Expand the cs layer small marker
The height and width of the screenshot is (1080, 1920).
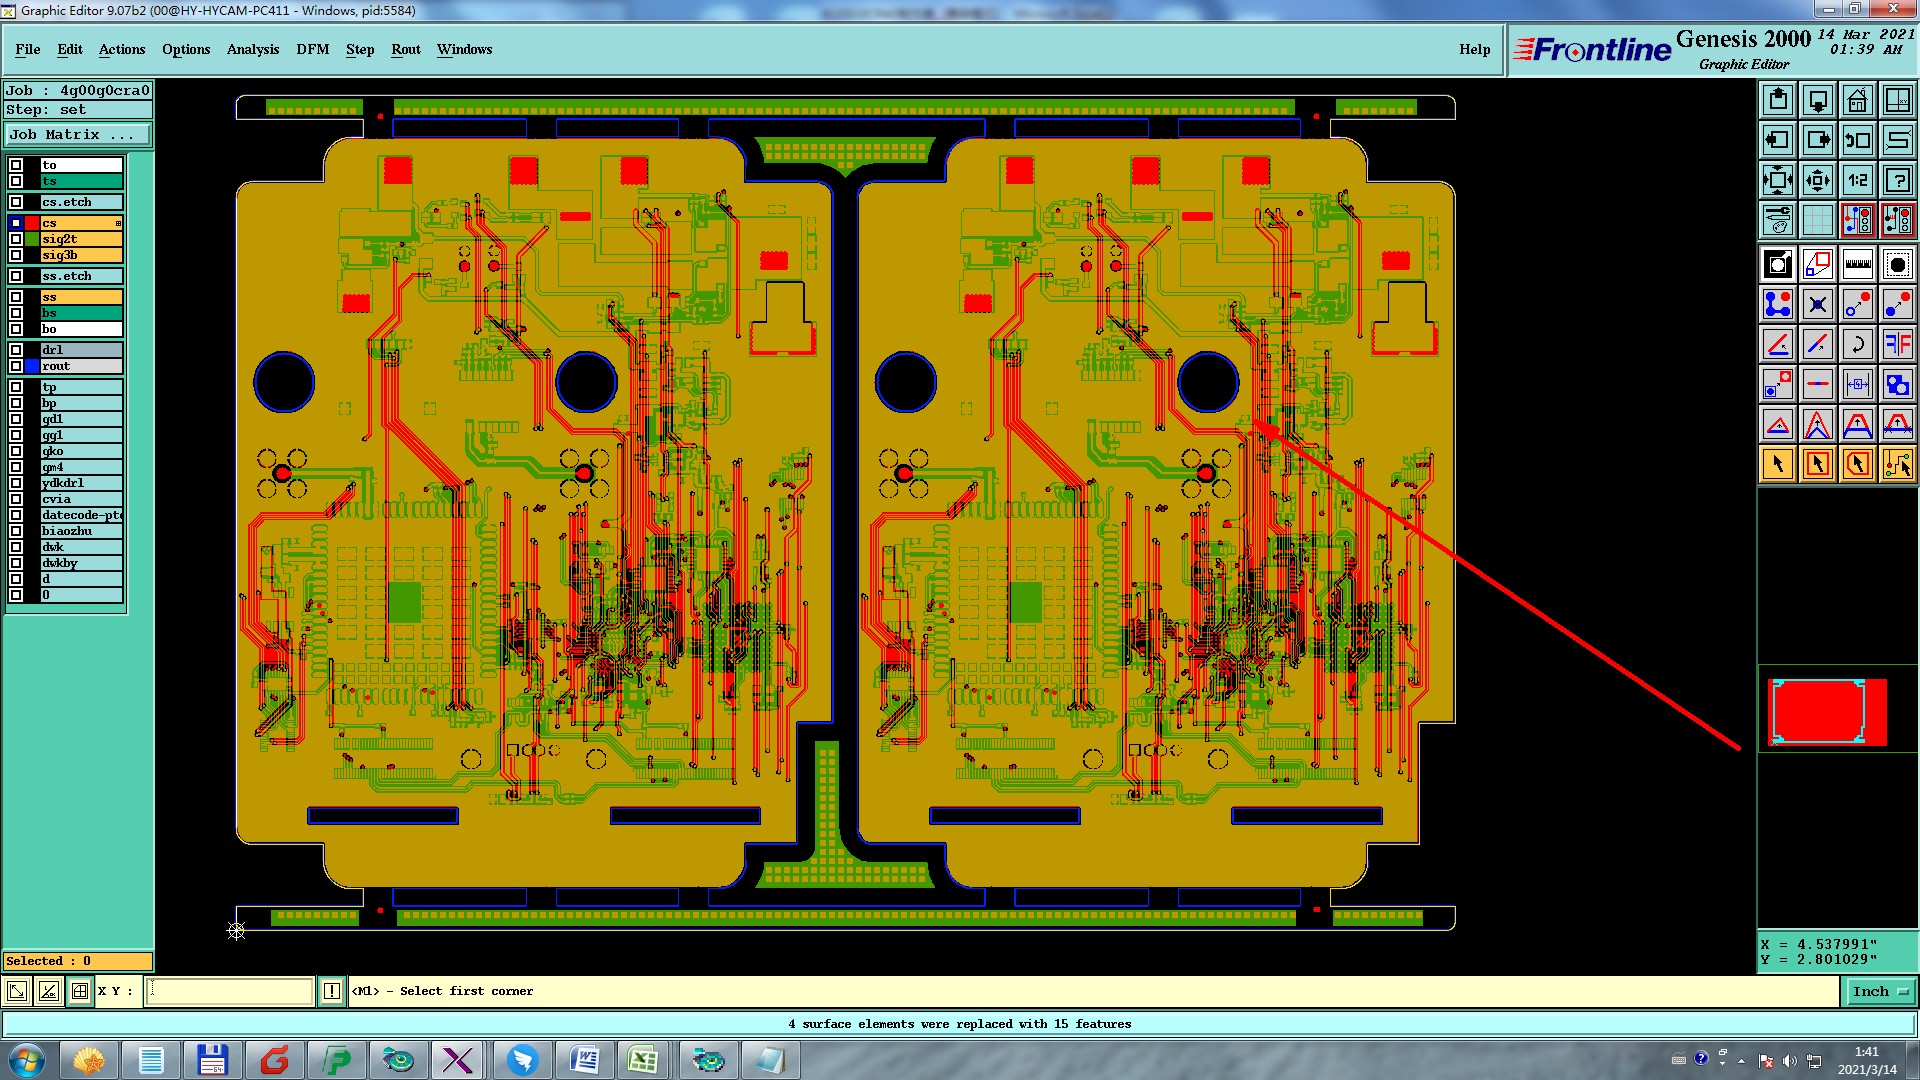[x=118, y=223]
